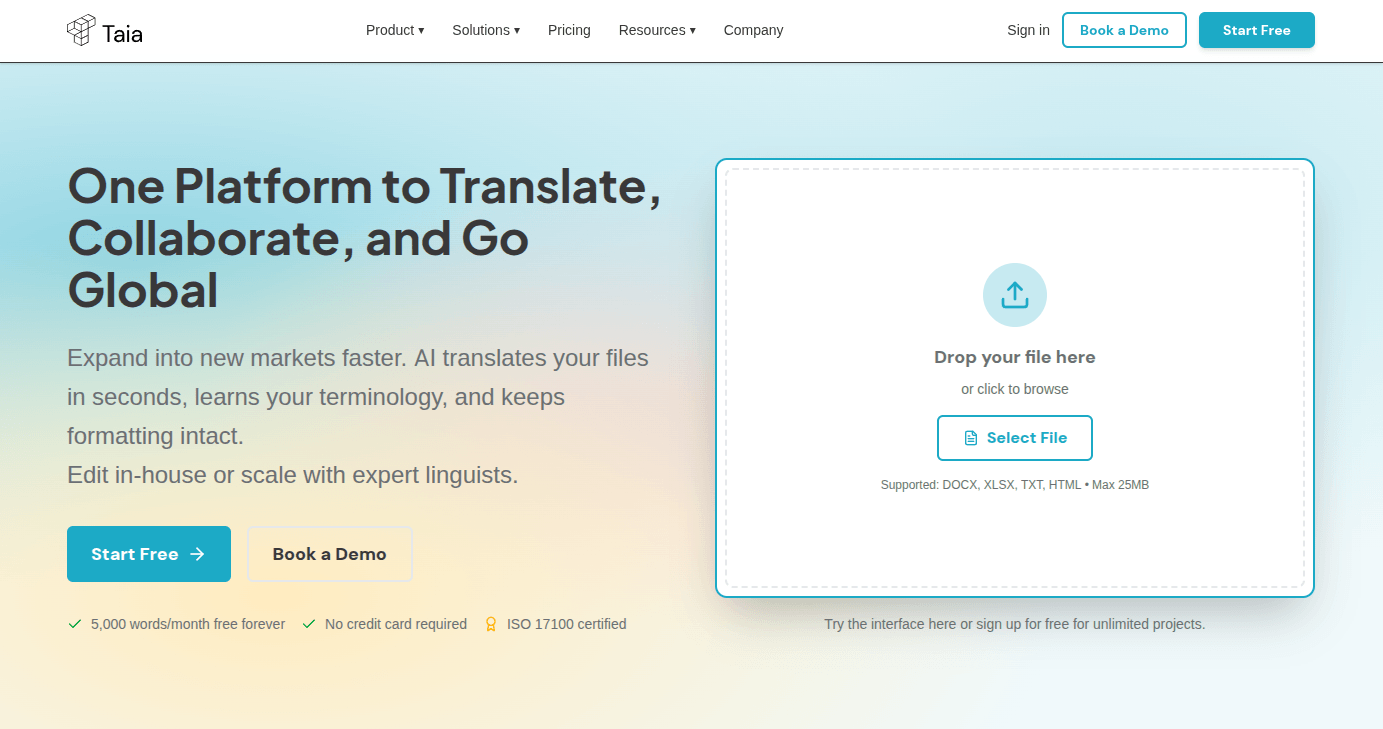Viewport: 1383px width, 729px height.
Task: Open the Pricing page
Action: point(569,30)
